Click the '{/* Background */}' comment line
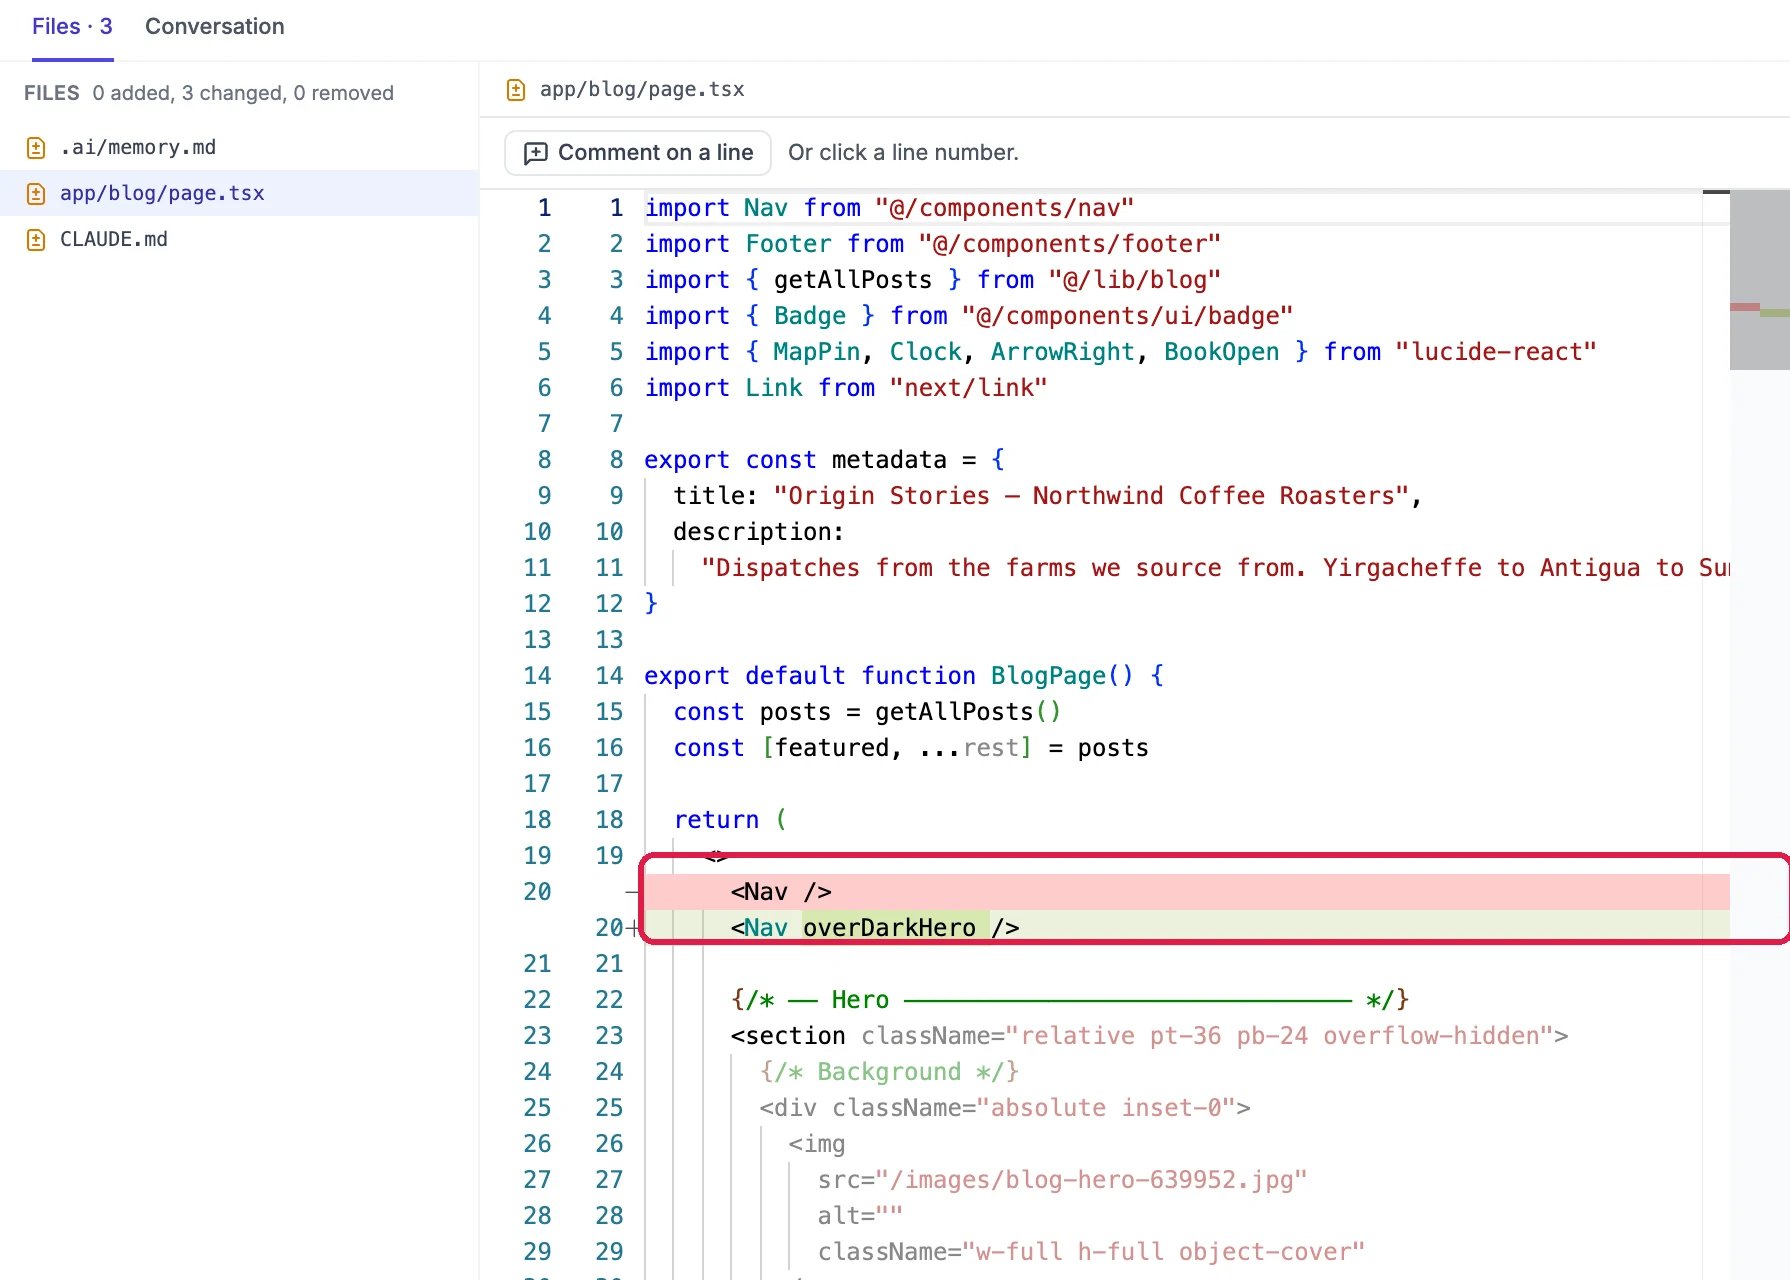Image resolution: width=1790 pixels, height=1280 pixels. click(889, 1071)
